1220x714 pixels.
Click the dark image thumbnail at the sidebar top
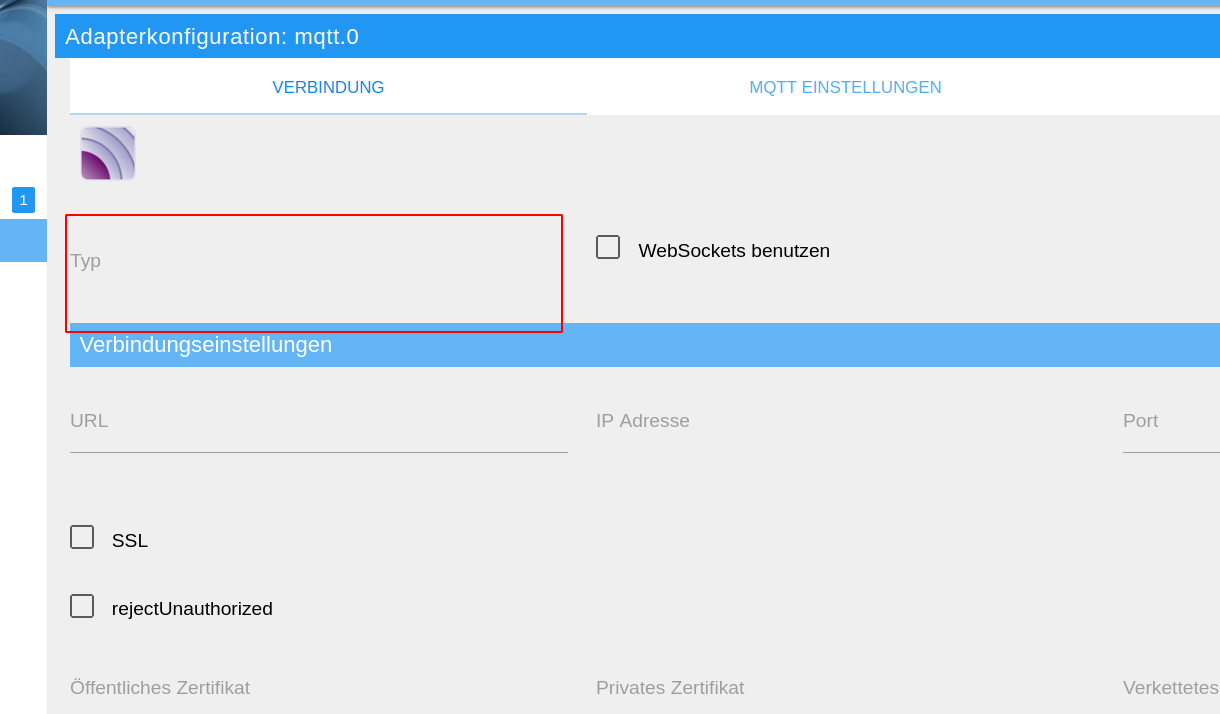point(23,67)
